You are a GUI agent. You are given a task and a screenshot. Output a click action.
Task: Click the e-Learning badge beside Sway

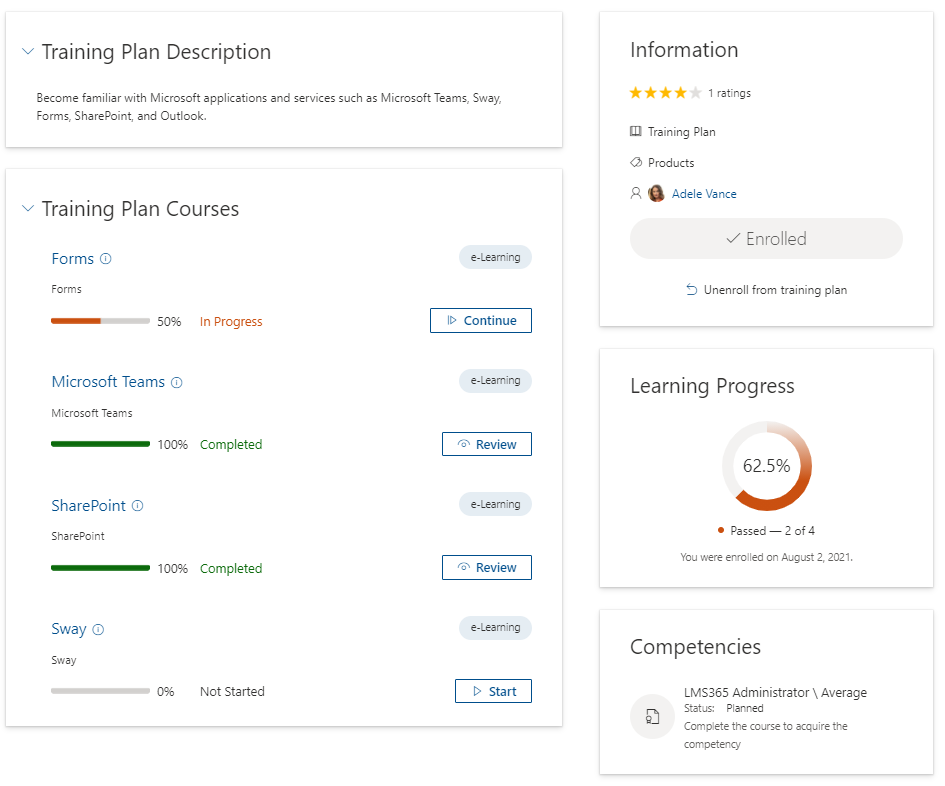tap(495, 627)
